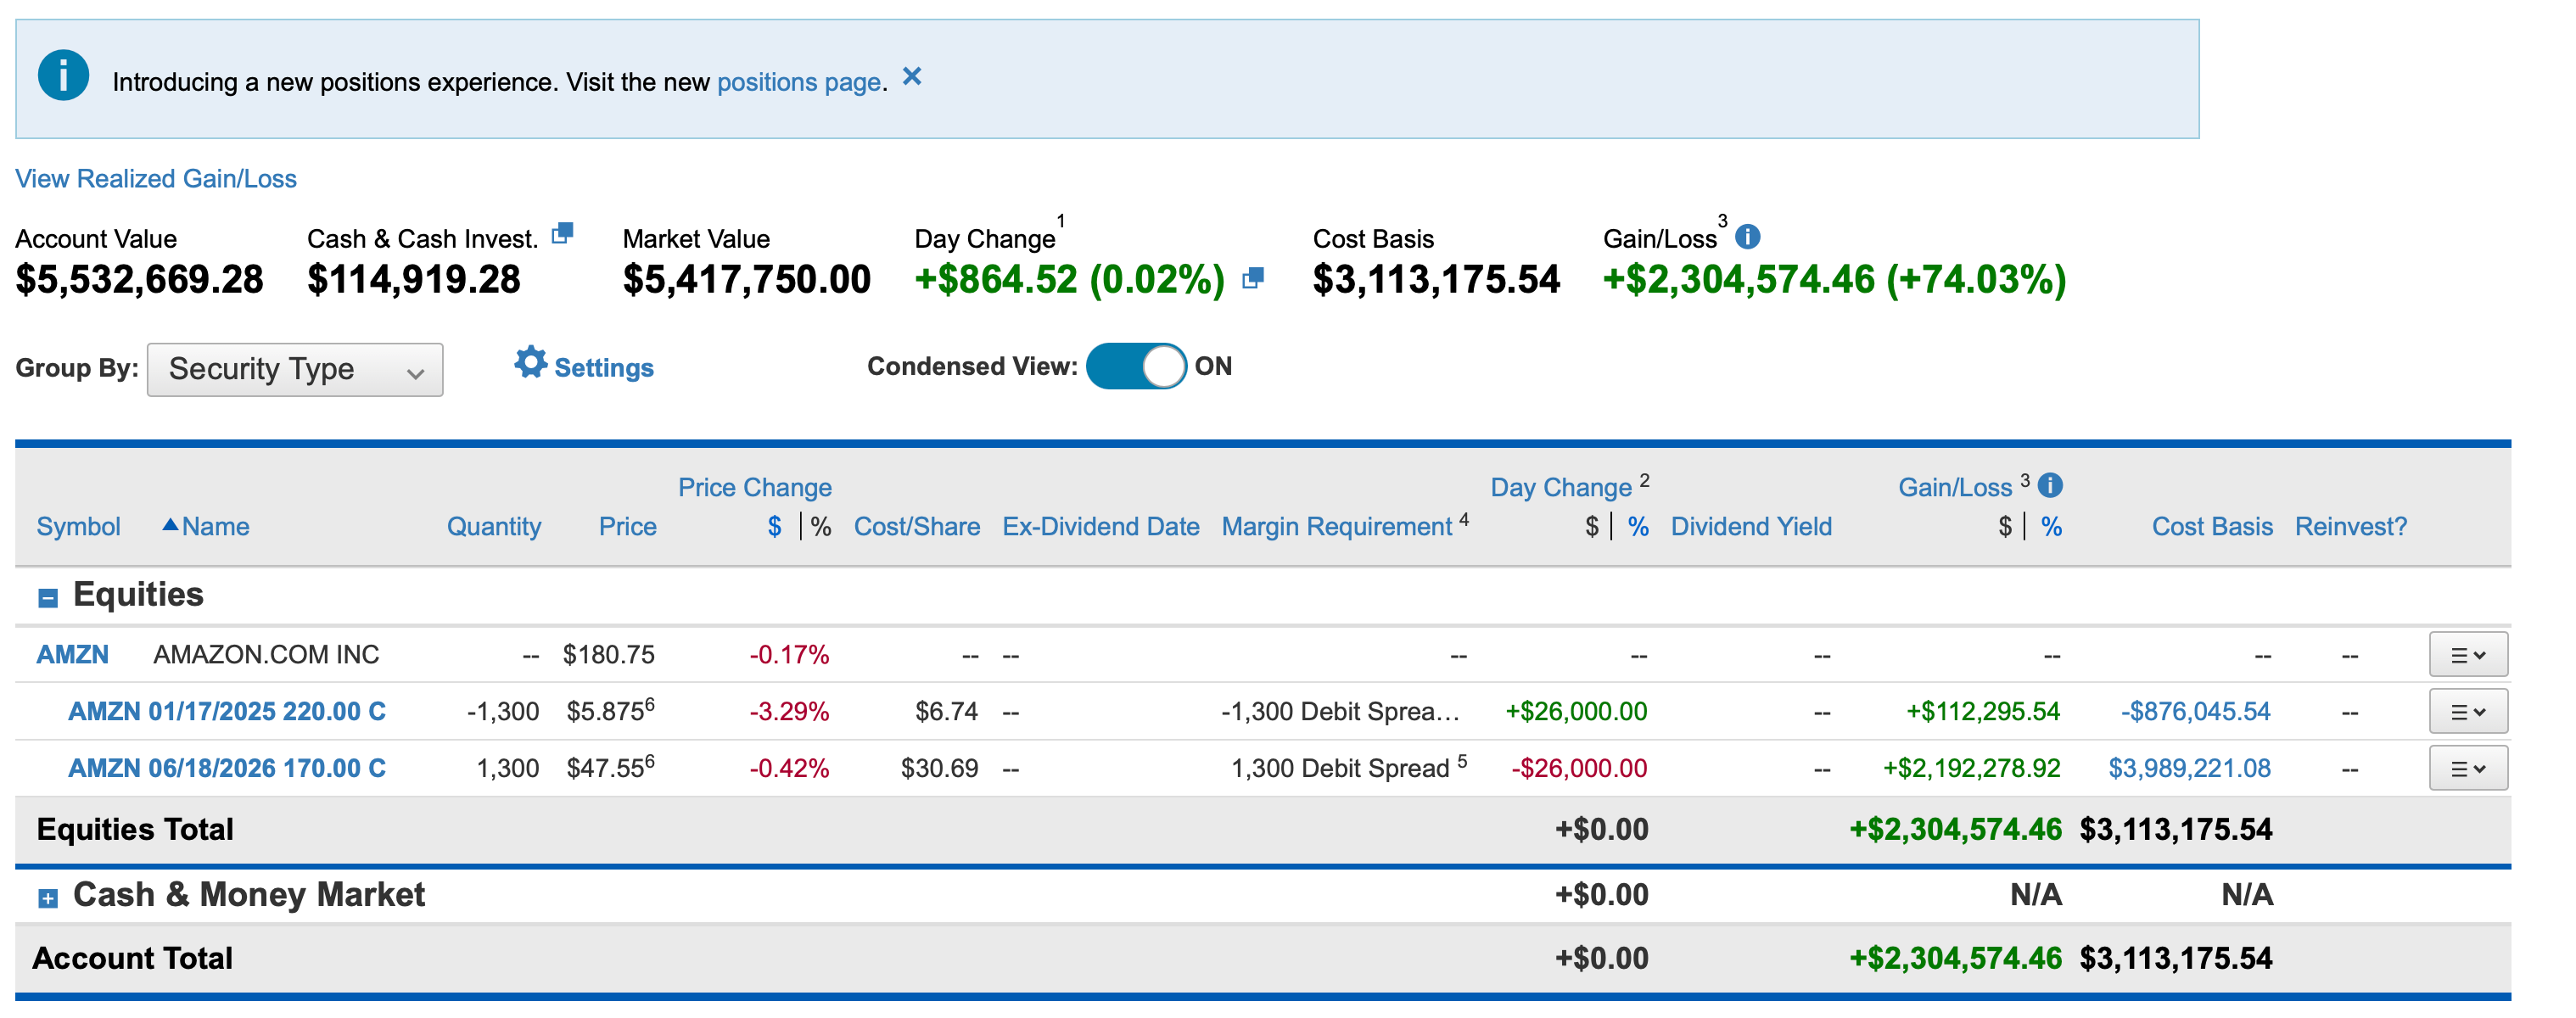Dismiss the new positions experience banner

[911, 77]
